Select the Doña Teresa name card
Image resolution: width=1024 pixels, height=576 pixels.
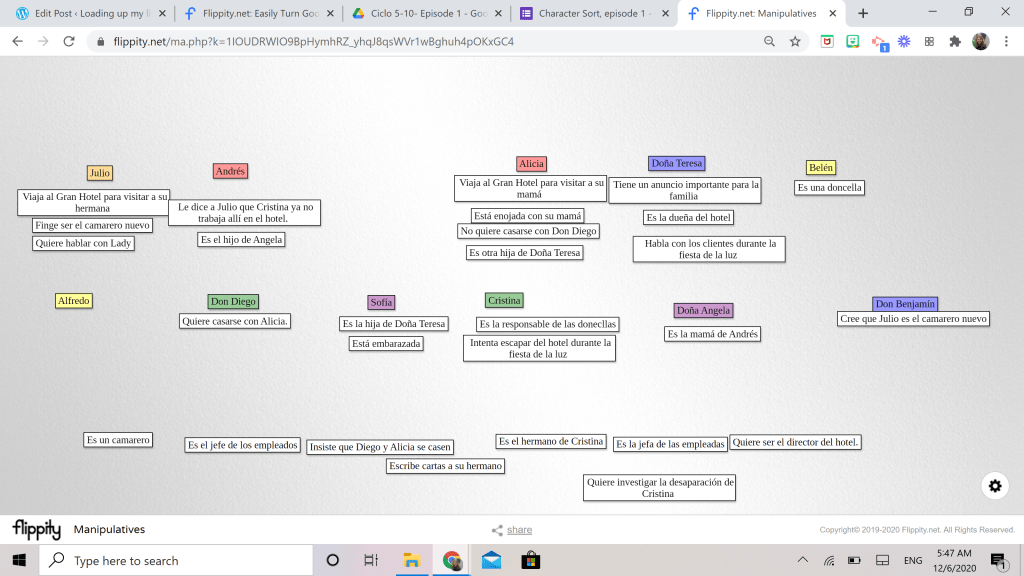pyautogui.click(x=676, y=163)
